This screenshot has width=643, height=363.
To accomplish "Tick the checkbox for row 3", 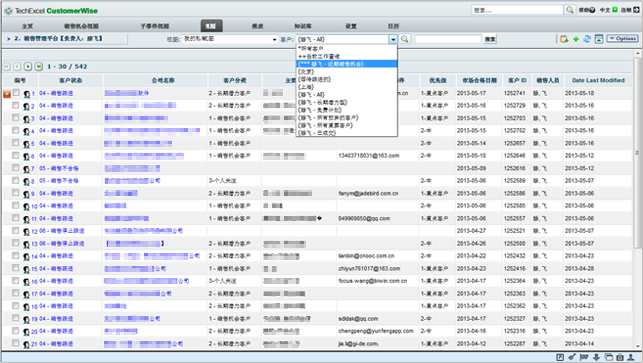I will pos(16,118).
